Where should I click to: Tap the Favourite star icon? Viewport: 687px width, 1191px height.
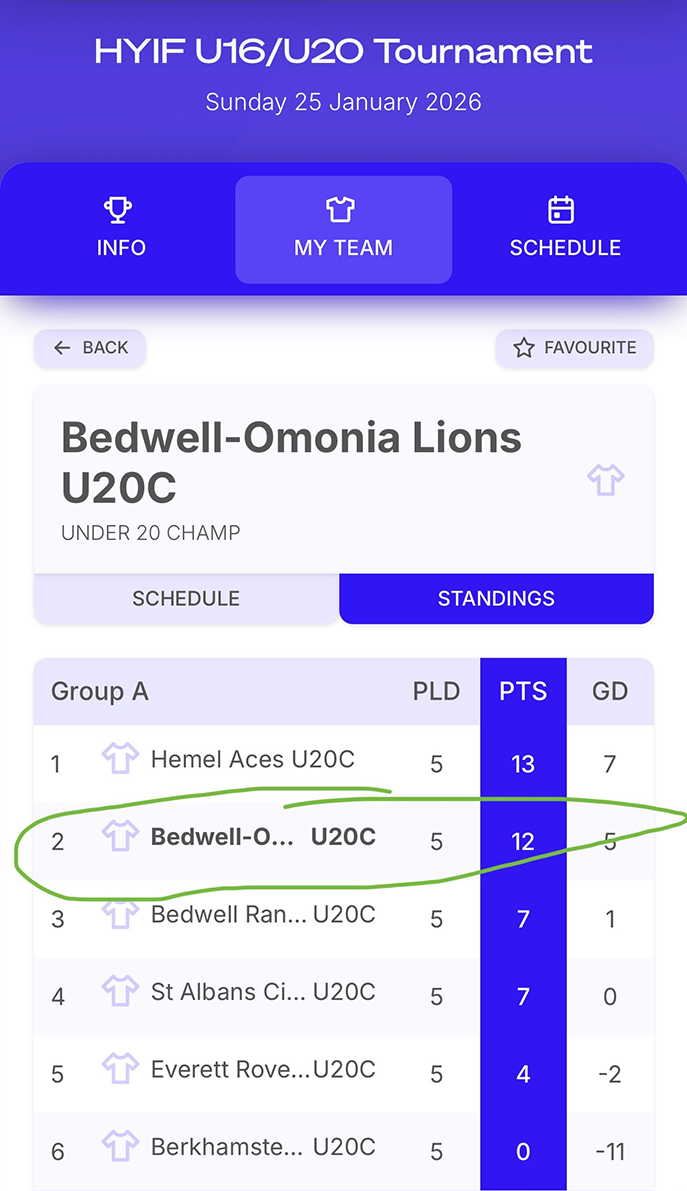coord(523,348)
